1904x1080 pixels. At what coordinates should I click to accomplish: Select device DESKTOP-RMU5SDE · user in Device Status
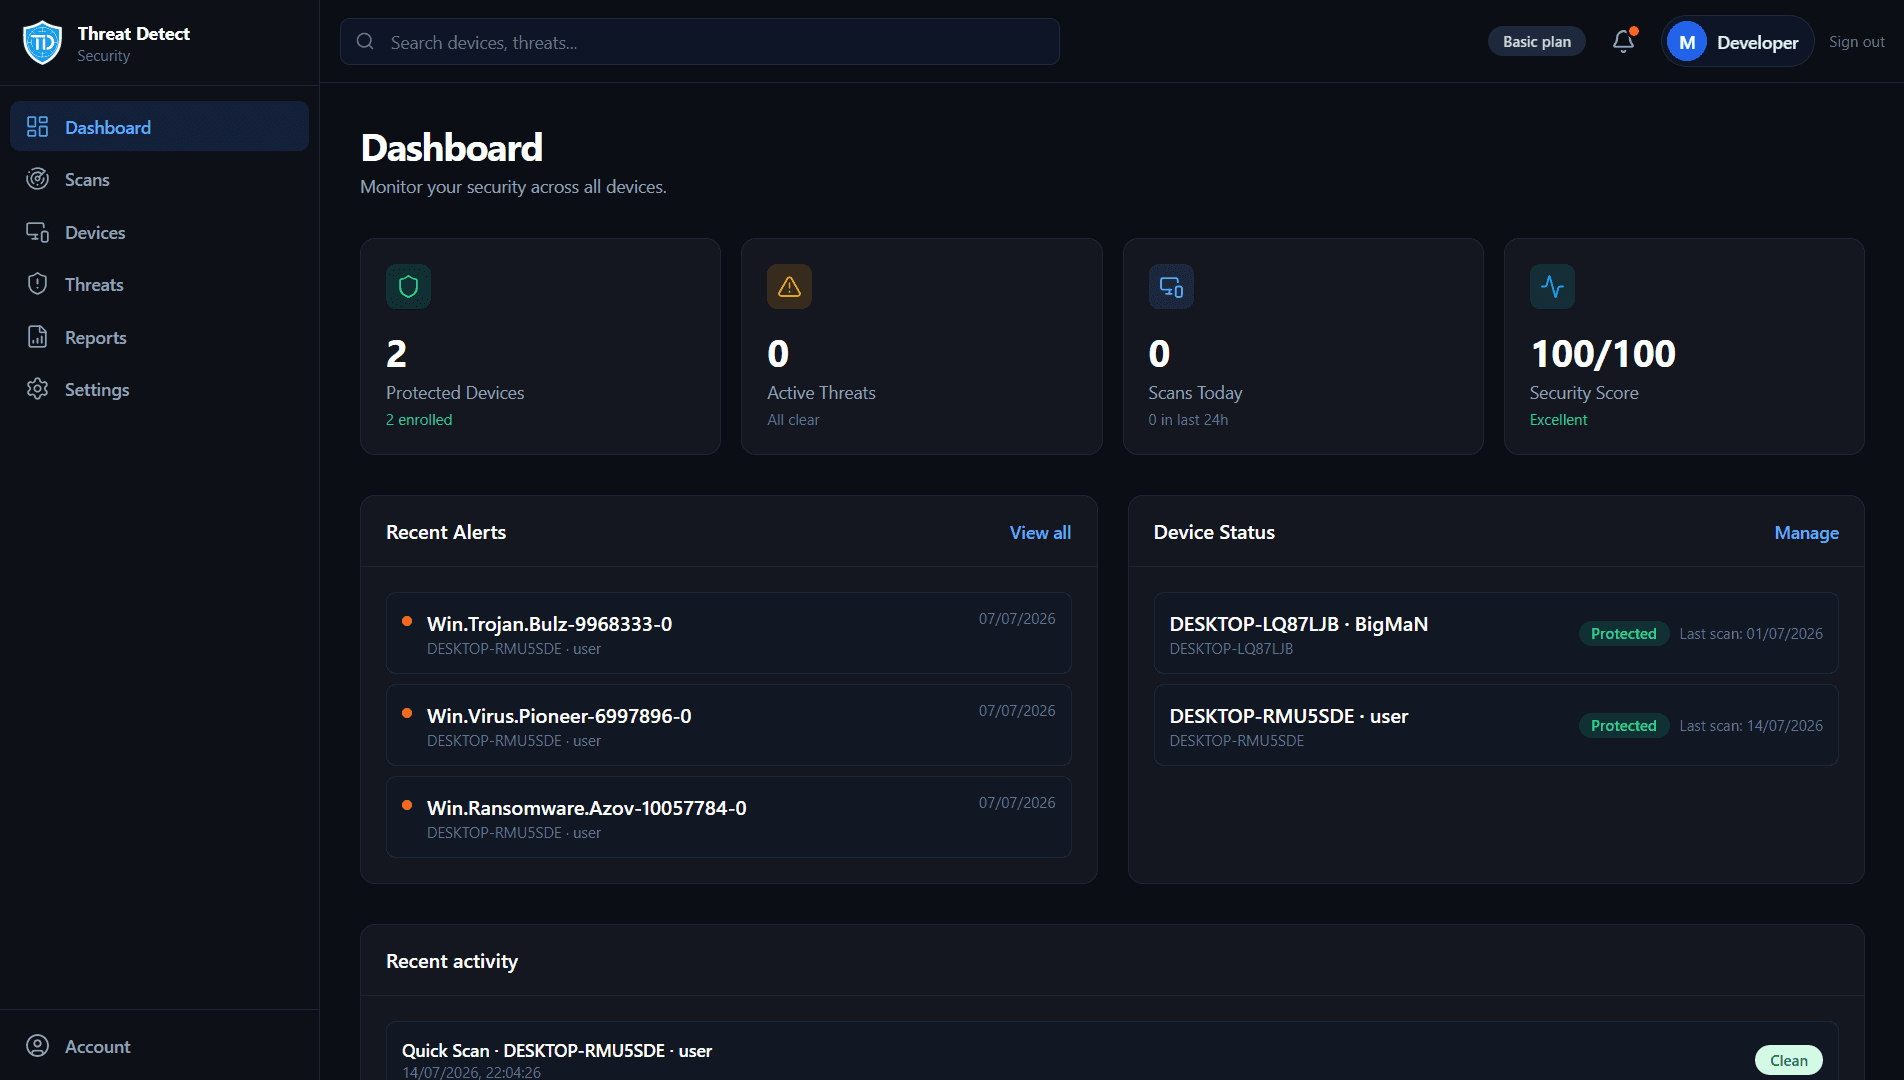[x=1496, y=725]
